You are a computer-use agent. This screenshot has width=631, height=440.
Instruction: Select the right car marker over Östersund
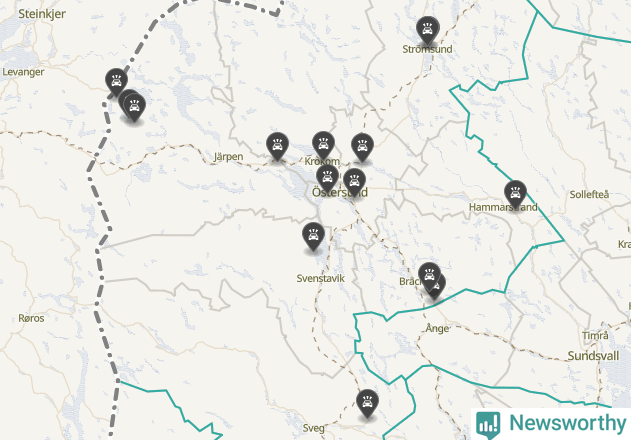354,182
